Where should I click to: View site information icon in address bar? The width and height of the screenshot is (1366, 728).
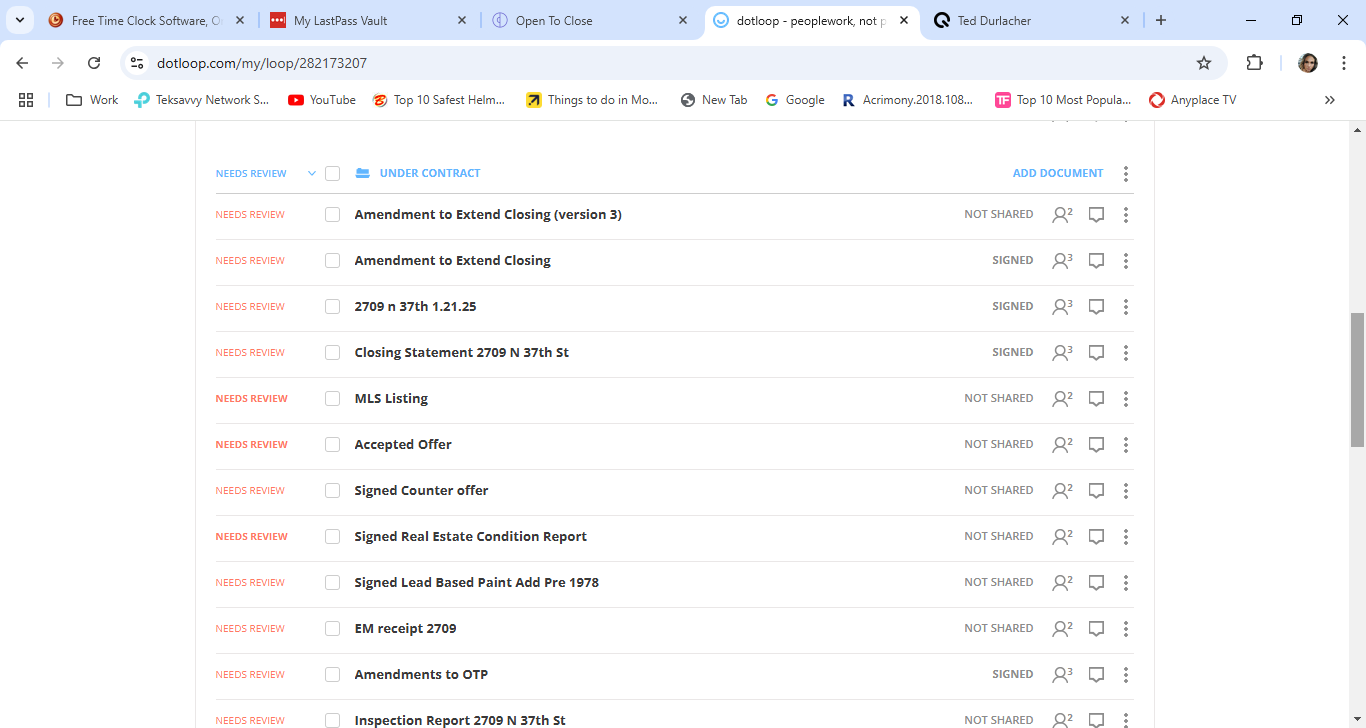click(138, 63)
